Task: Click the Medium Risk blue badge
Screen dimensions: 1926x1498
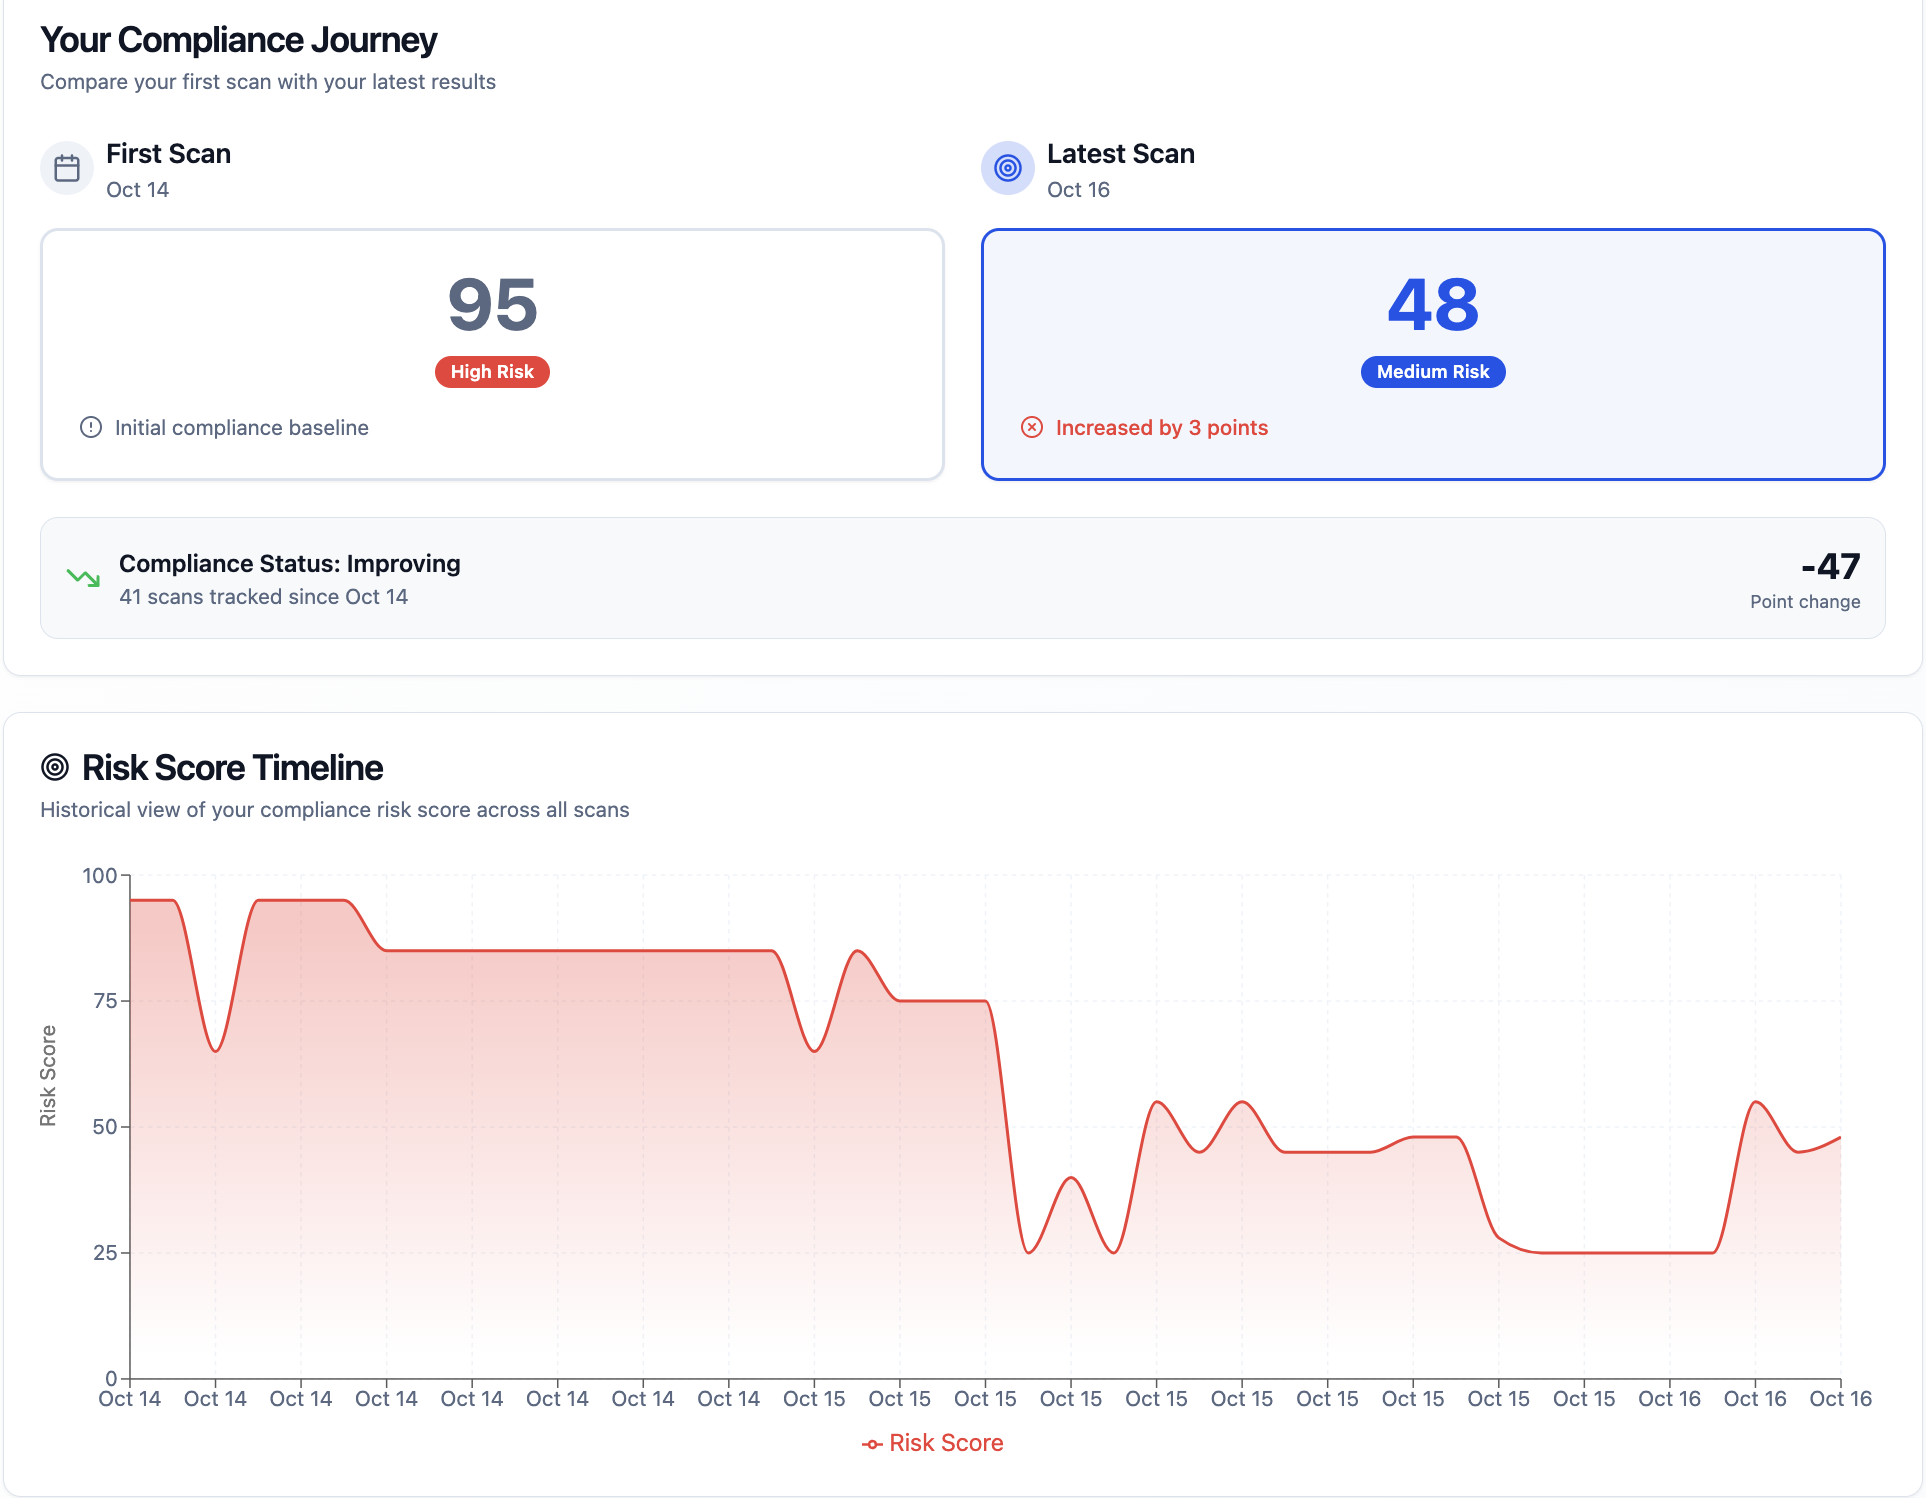Action: coord(1432,372)
